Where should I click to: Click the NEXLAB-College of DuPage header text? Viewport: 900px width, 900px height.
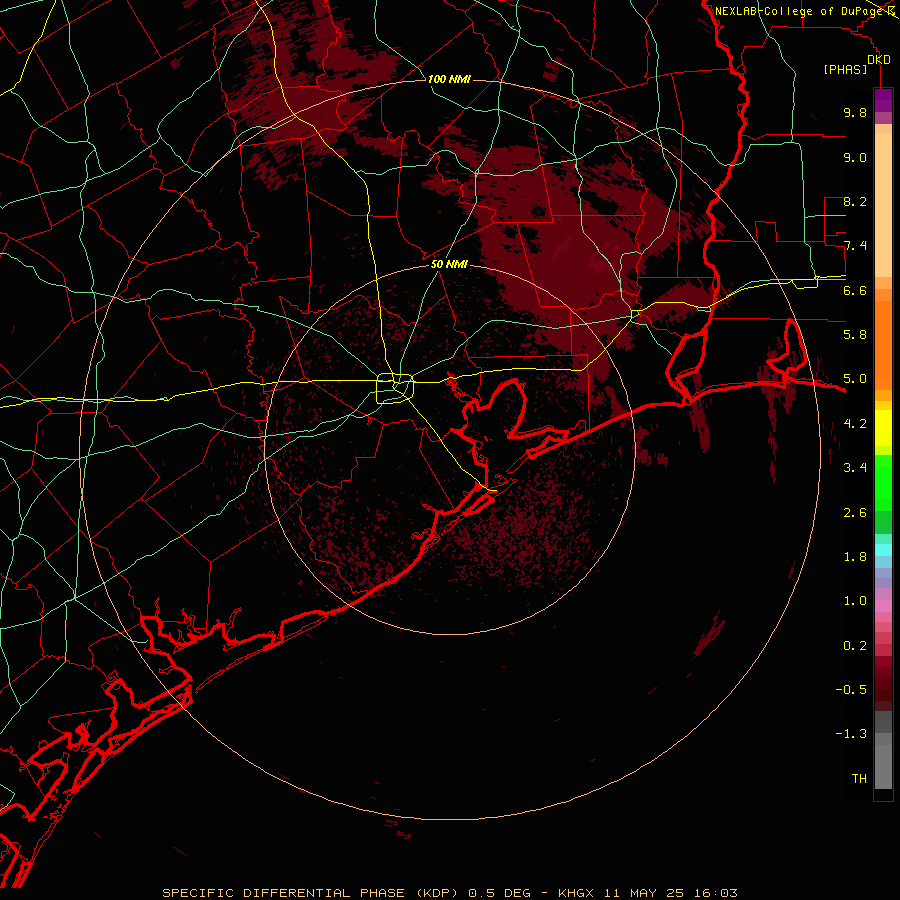pyautogui.click(x=800, y=11)
